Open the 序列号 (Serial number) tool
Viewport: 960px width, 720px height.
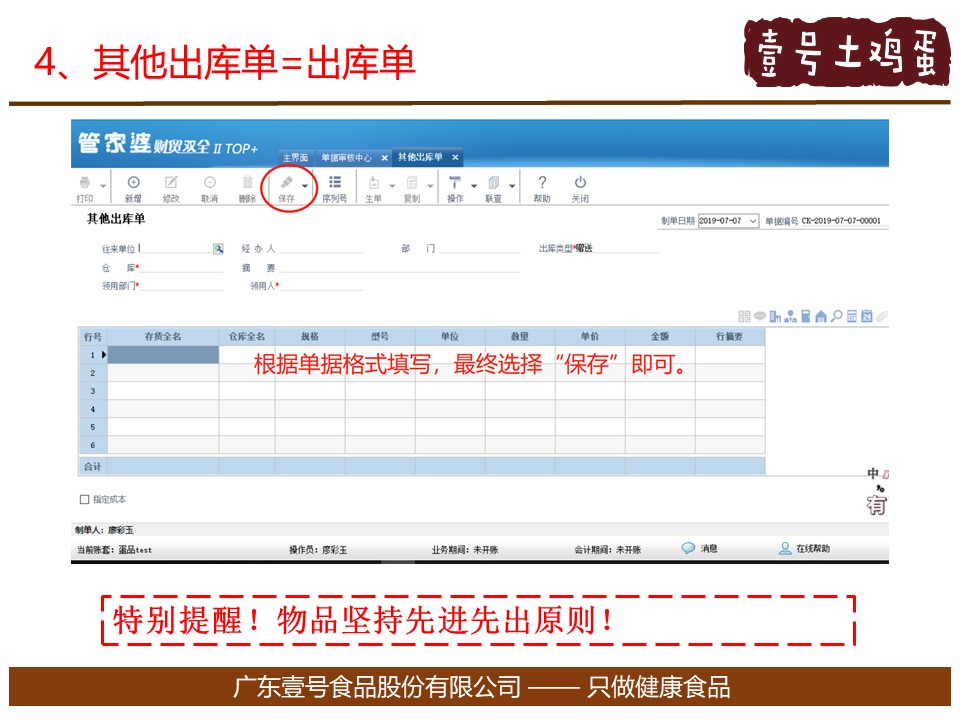[335, 184]
